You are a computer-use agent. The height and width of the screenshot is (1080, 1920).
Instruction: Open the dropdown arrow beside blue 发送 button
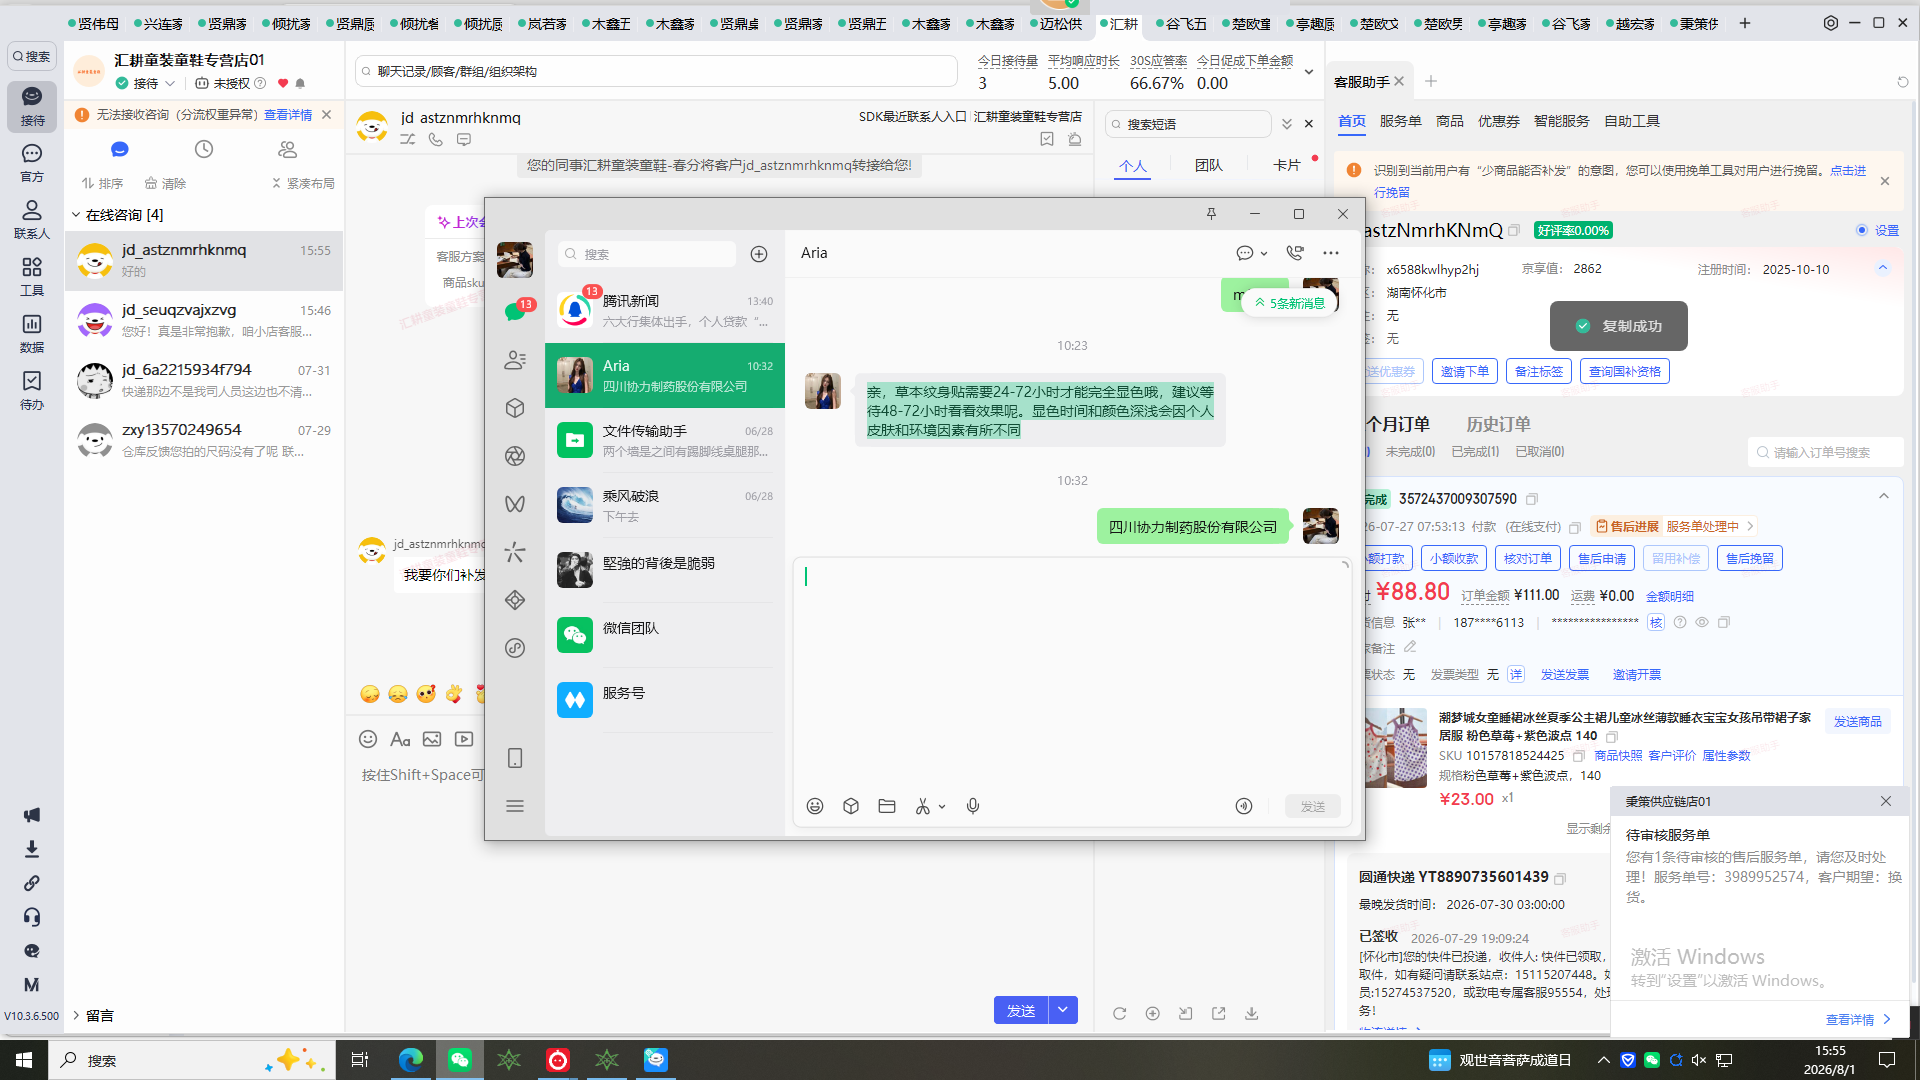(x=1063, y=1011)
